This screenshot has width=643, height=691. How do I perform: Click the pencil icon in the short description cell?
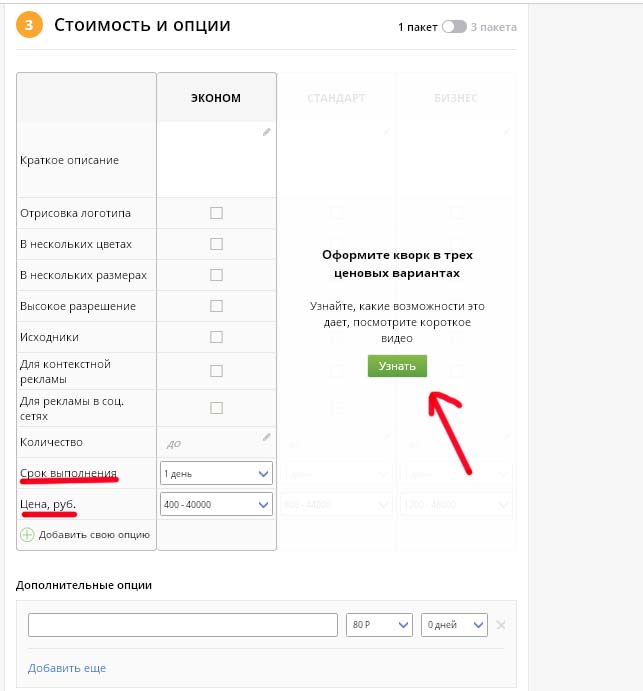pos(266,132)
